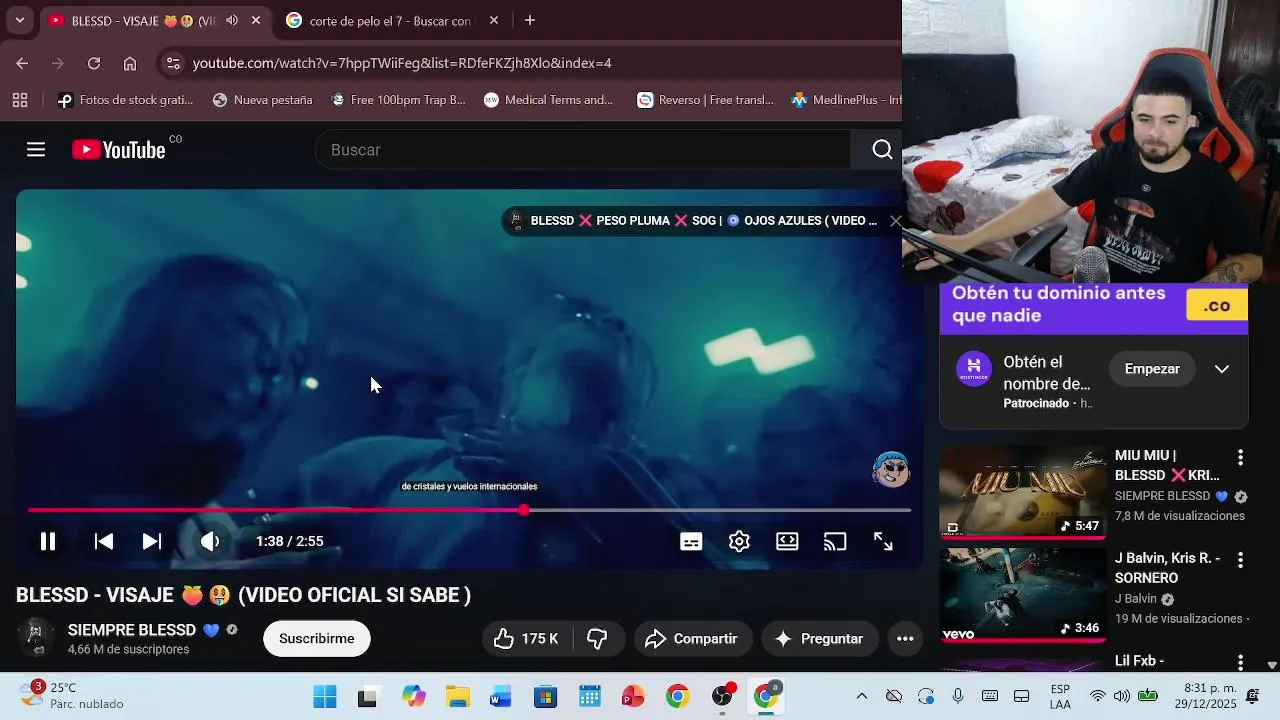The height and width of the screenshot is (720, 1280).
Task: Go to YouTube home via logo
Action: tap(118, 150)
